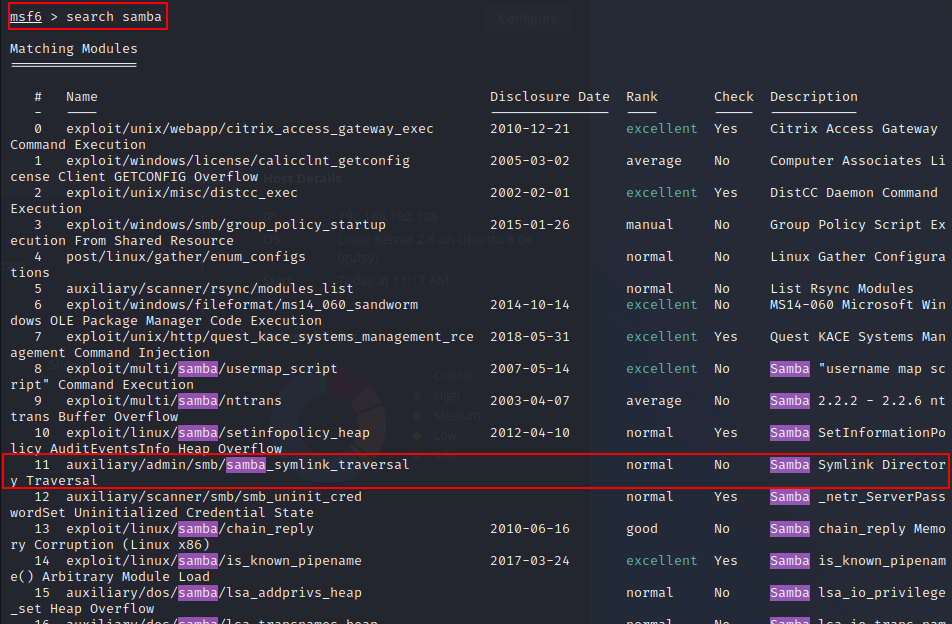This screenshot has width=952, height=624.
Task: Click 'good' rank of chain_reply row
Action: click(x=642, y=529)
